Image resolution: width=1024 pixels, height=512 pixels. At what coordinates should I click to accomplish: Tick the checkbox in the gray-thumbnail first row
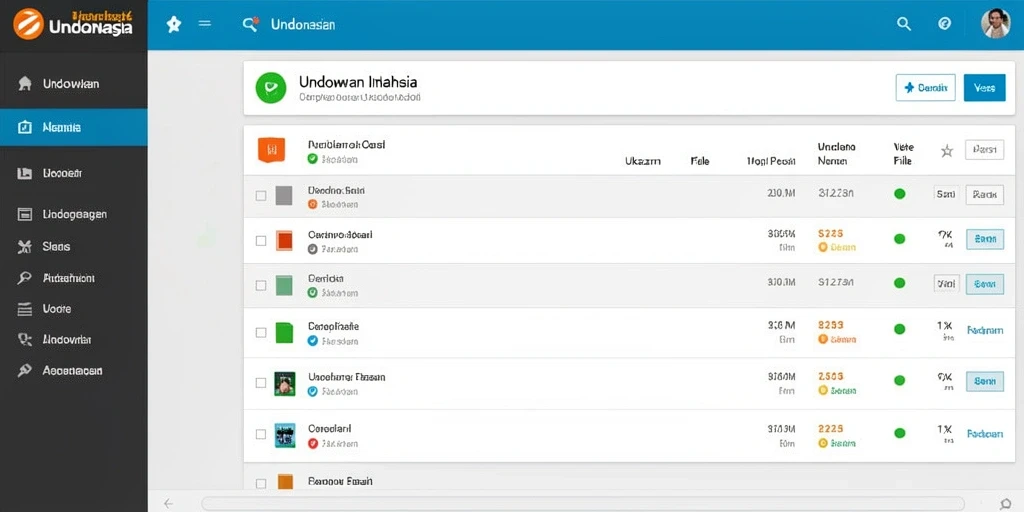click(x=261, y=196)
